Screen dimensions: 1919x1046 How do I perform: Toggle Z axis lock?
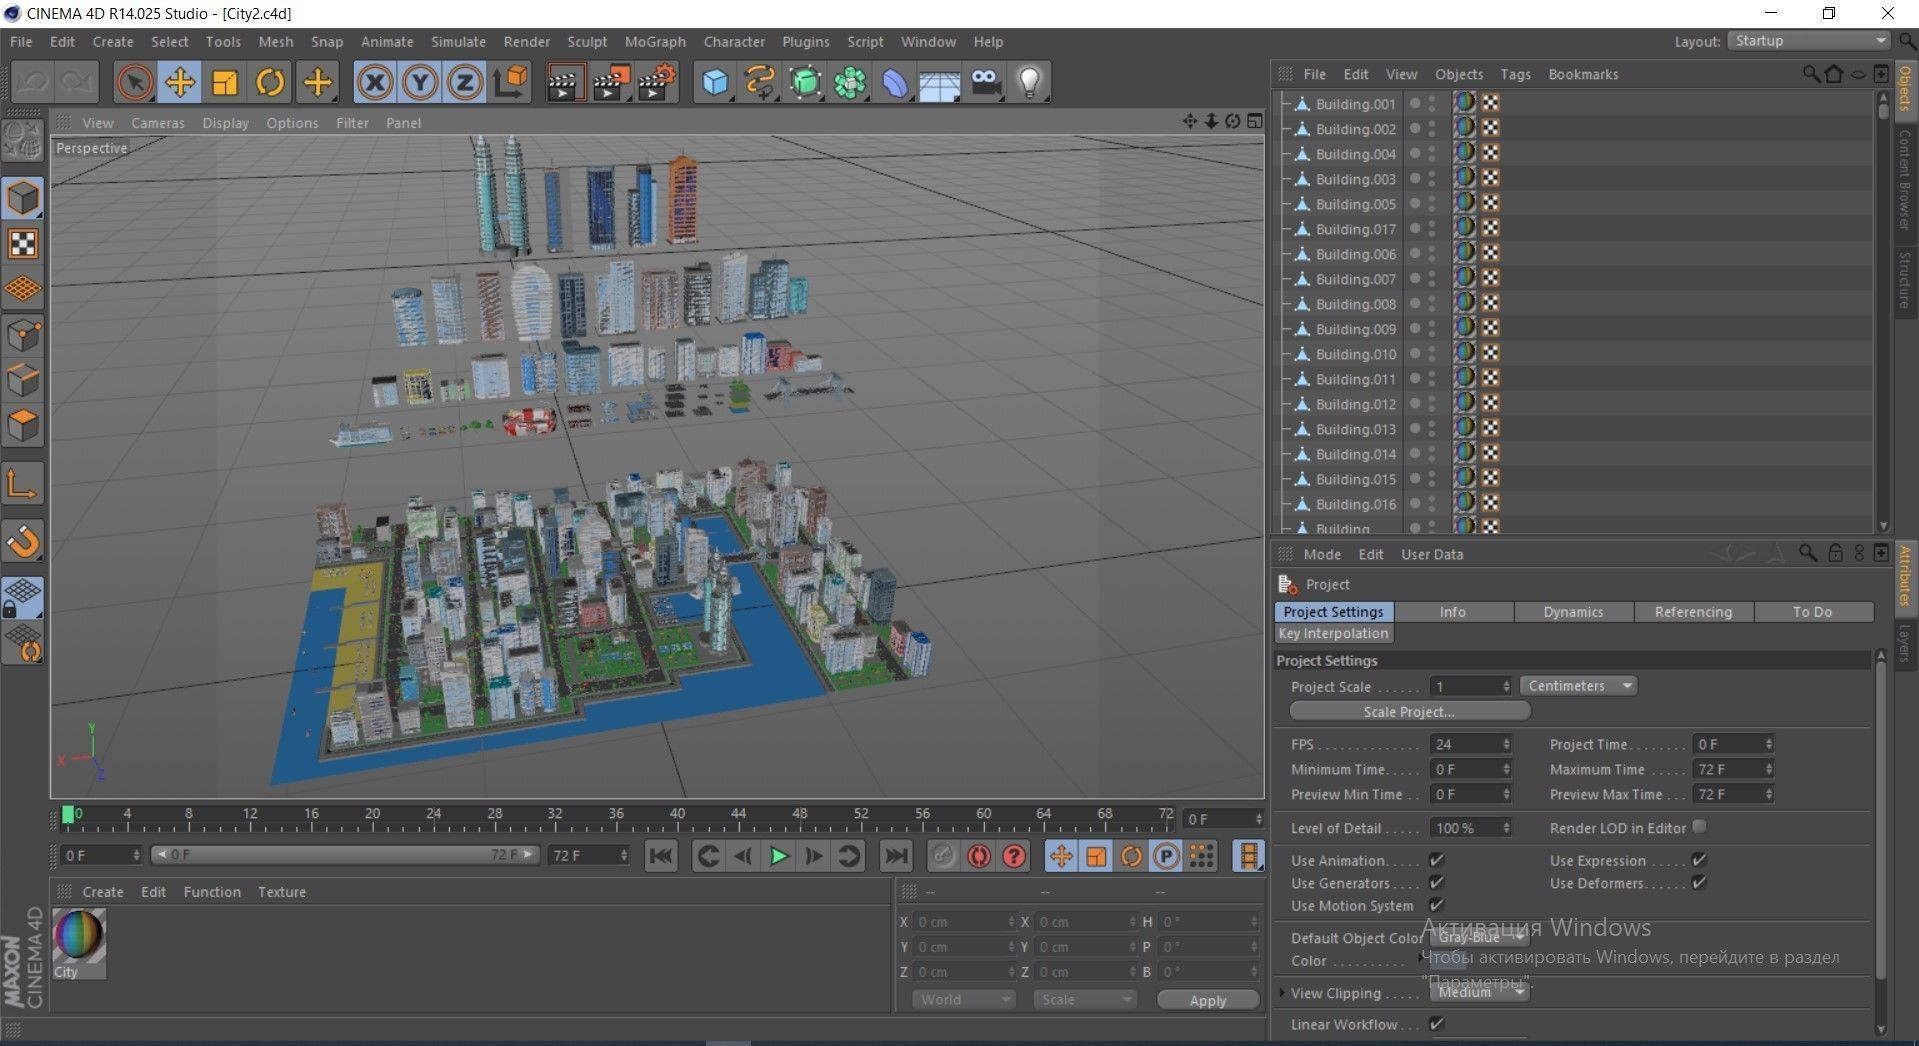[464, 82]
